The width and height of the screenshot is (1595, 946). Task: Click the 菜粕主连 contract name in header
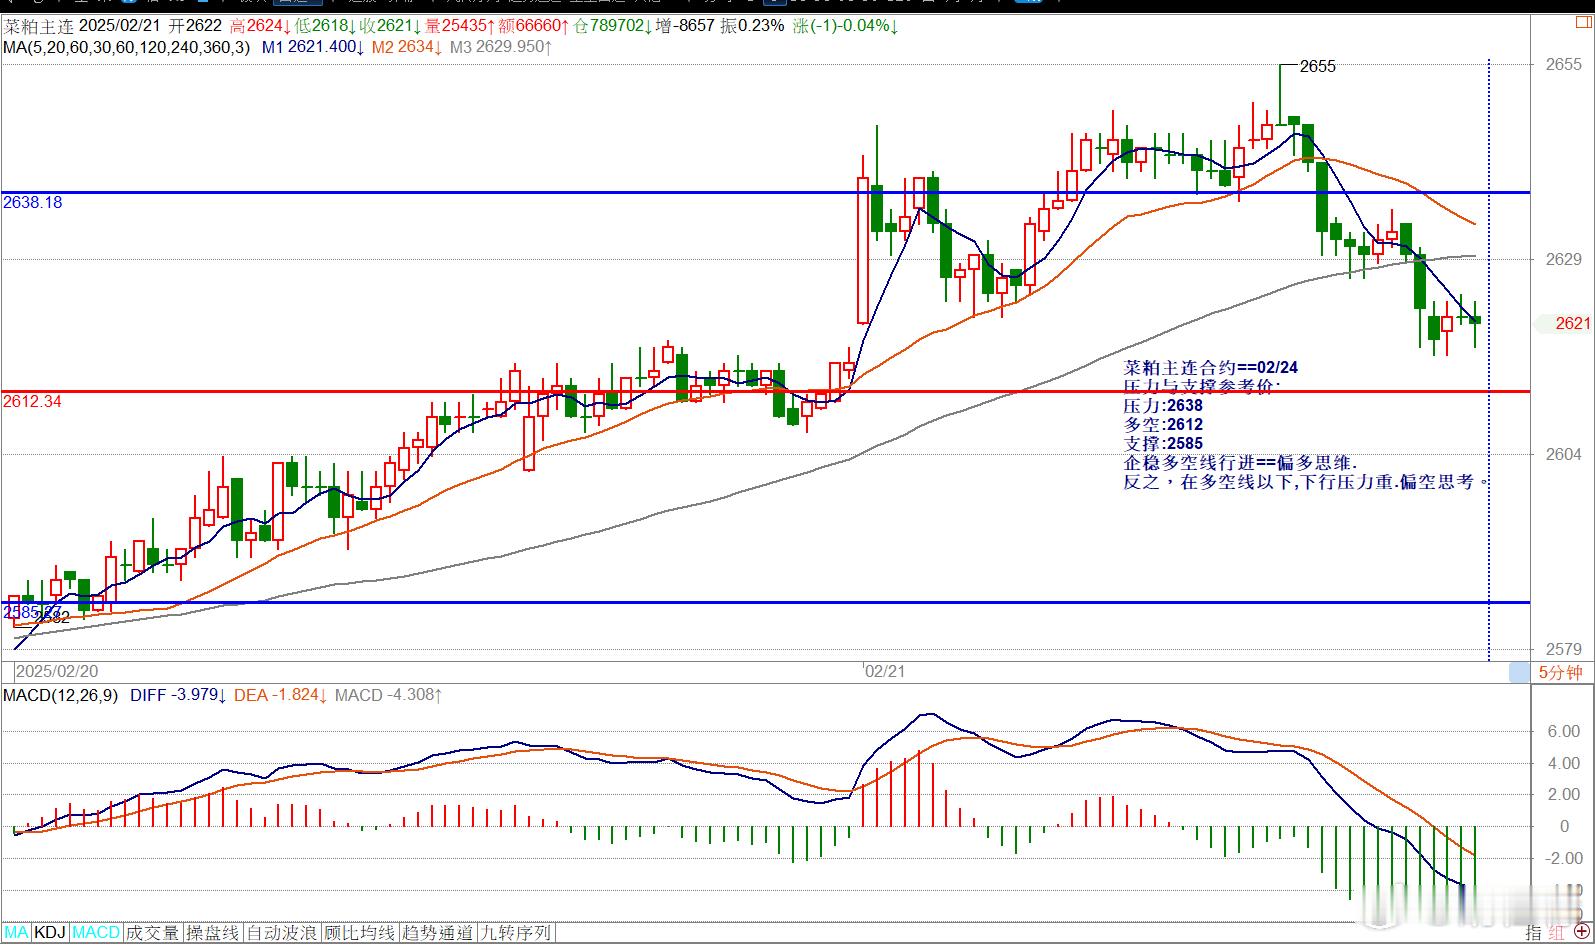[37, 25]
